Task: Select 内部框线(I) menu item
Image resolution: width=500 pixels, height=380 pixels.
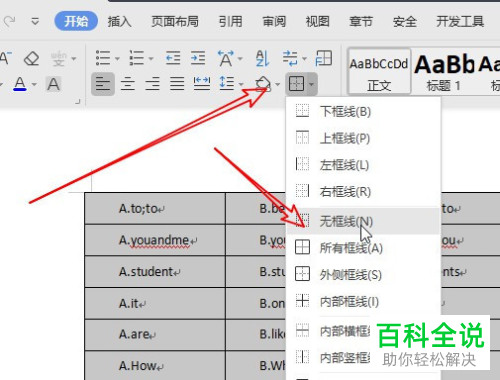Action: (x=363, y=302)
